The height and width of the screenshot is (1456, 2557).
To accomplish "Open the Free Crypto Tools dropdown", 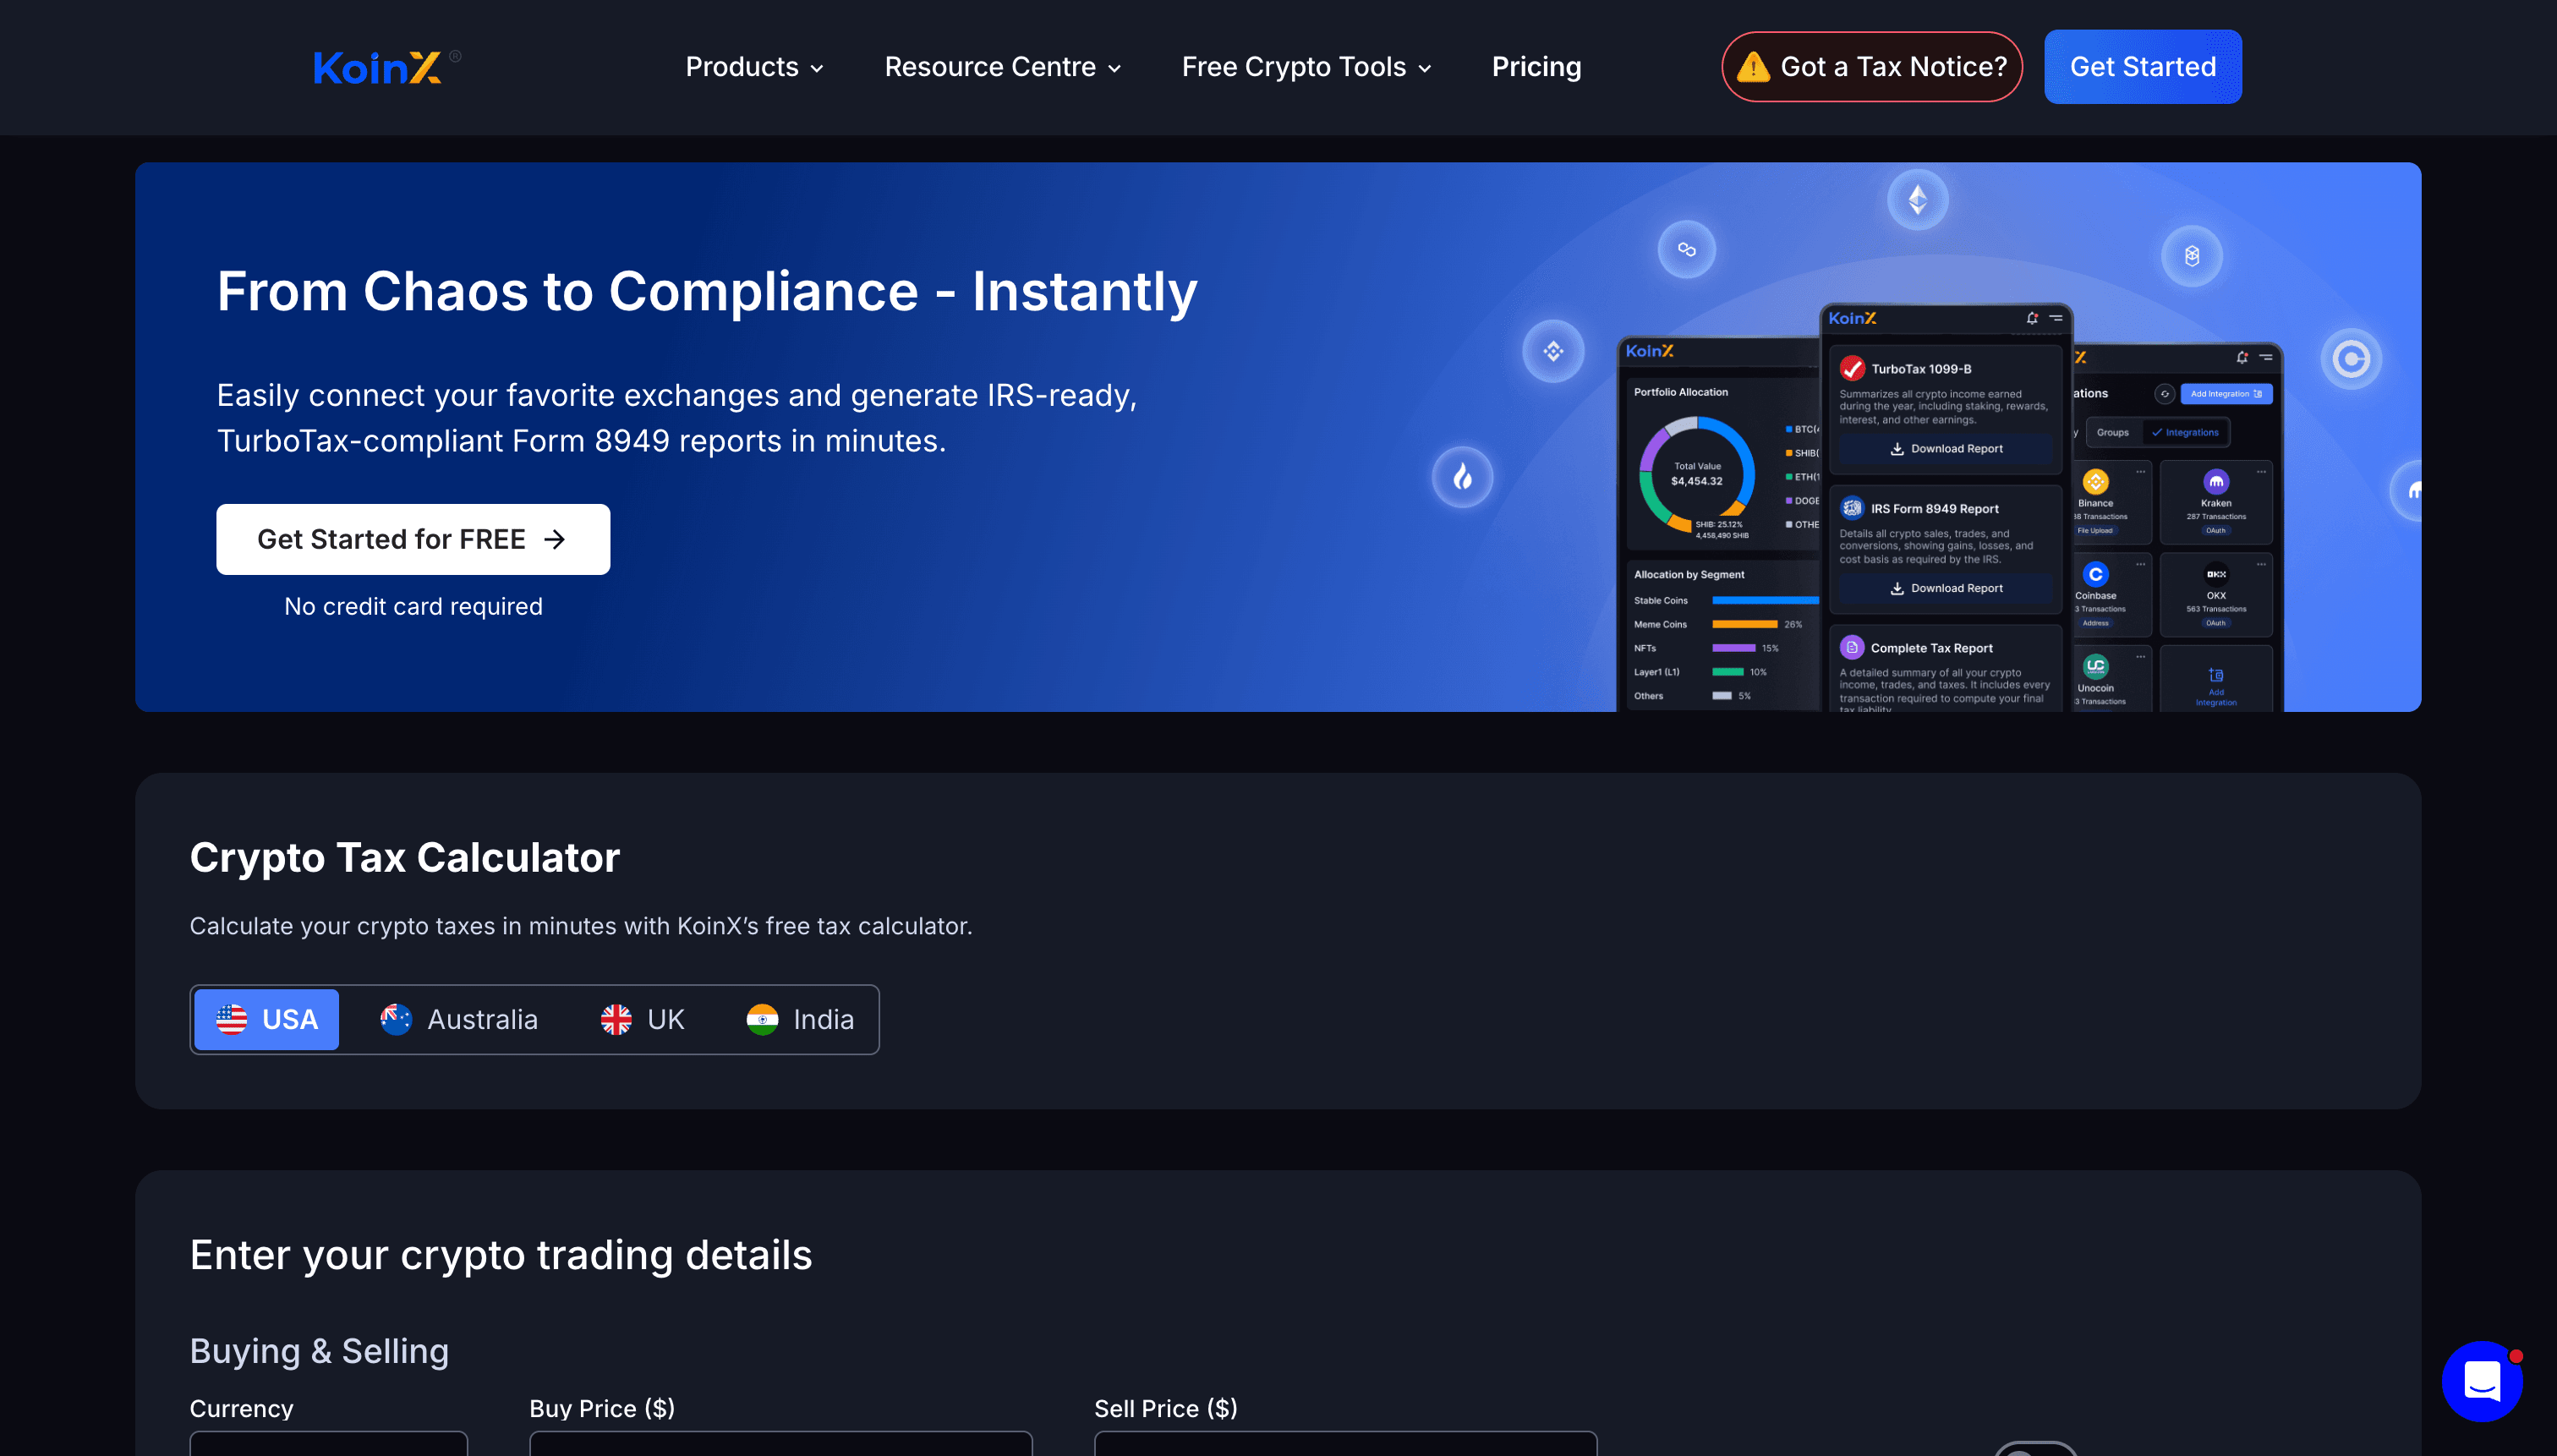I will click(1306, 67).
